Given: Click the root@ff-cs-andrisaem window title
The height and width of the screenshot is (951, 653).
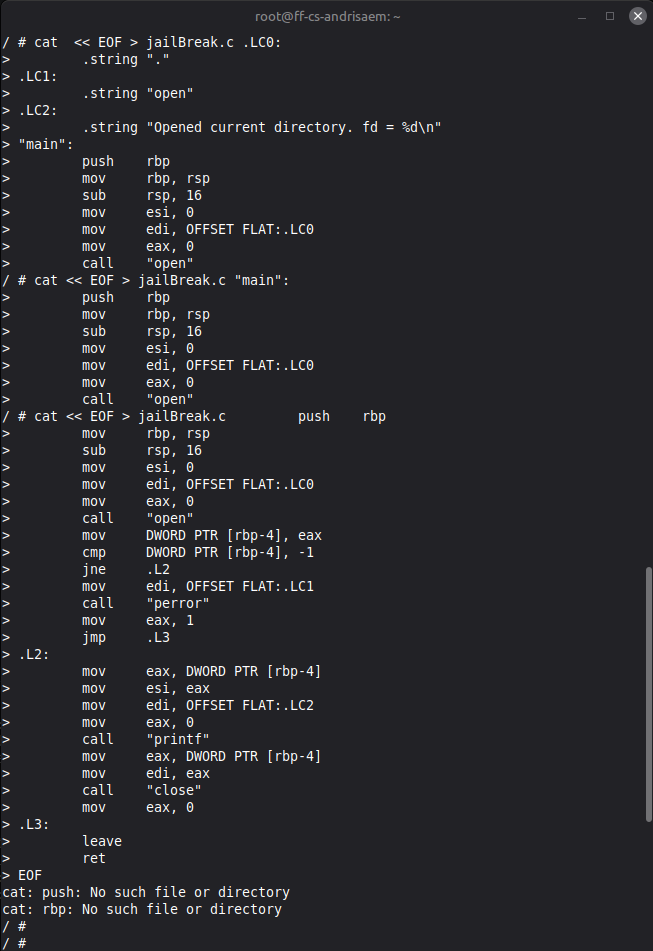Looking at the screenshot, I should click(x=327, y=16).
